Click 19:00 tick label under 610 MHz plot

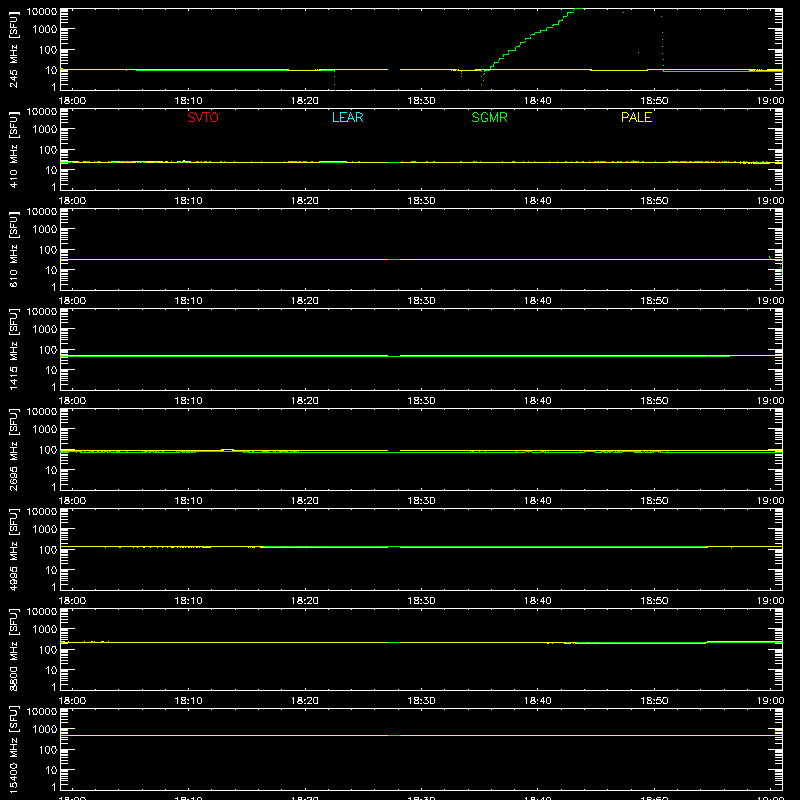[770, 301]
